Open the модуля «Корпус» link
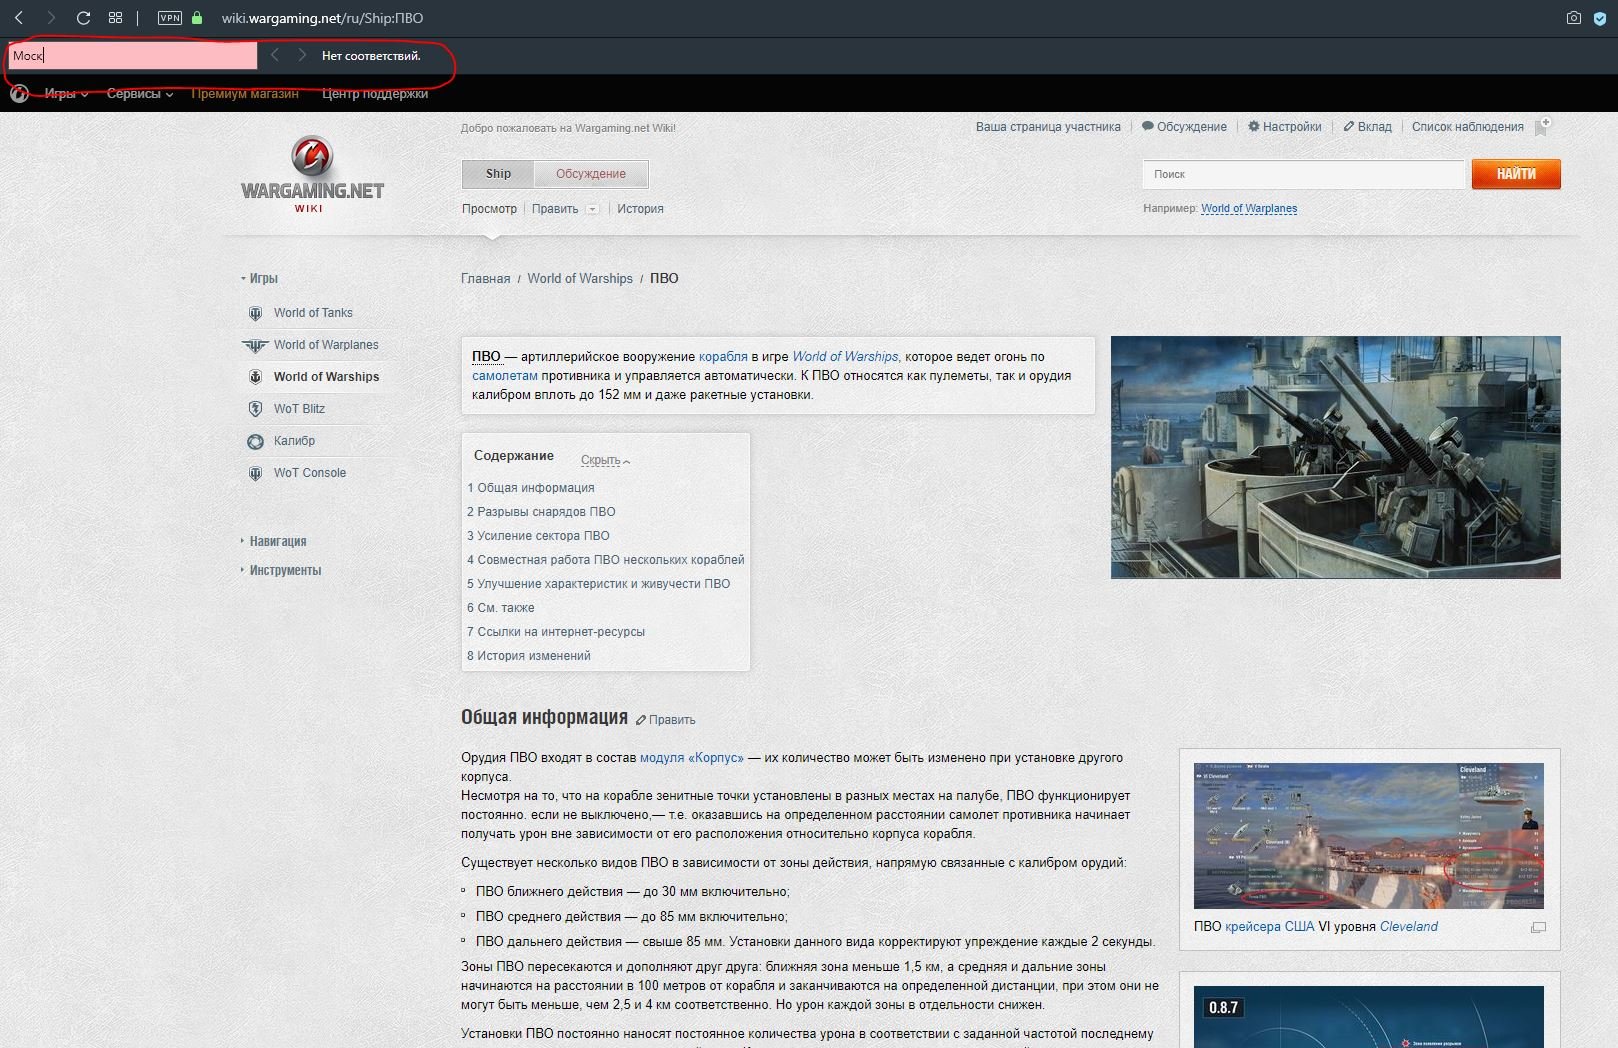Image resolution: width=1618 pixels, height=1048 pixels. click(692, 758)
